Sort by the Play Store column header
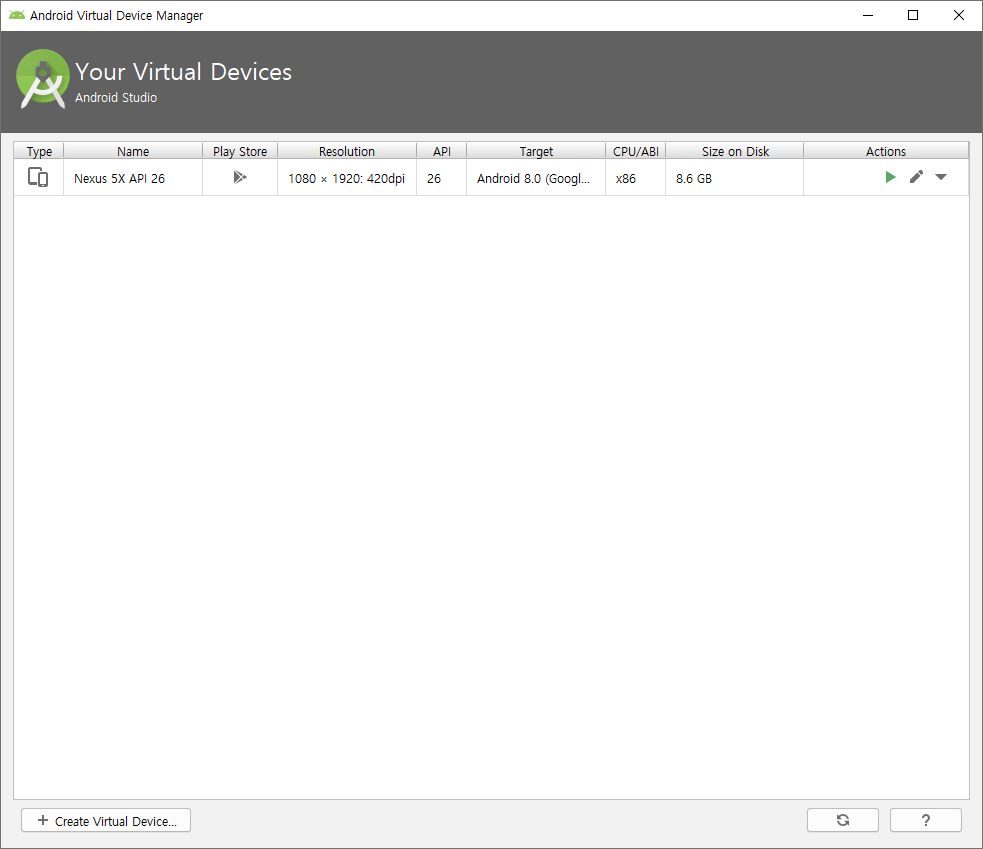 [x=240, y=151]
